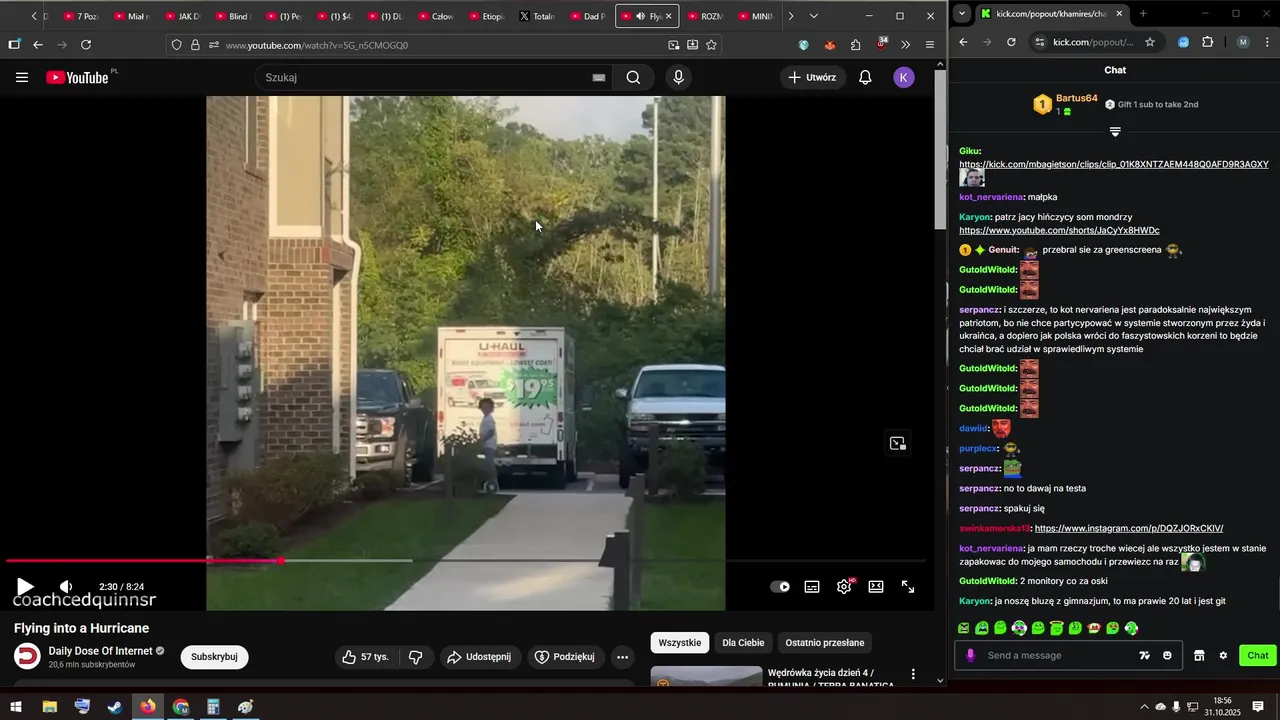This screenshot has height=720, width=1280.
Task: Bookmark the YouTube page with the star
Action: (711, 45)
